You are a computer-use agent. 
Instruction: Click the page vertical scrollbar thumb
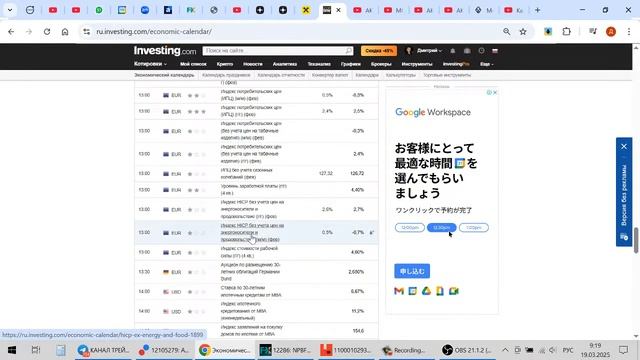point(636,240)
